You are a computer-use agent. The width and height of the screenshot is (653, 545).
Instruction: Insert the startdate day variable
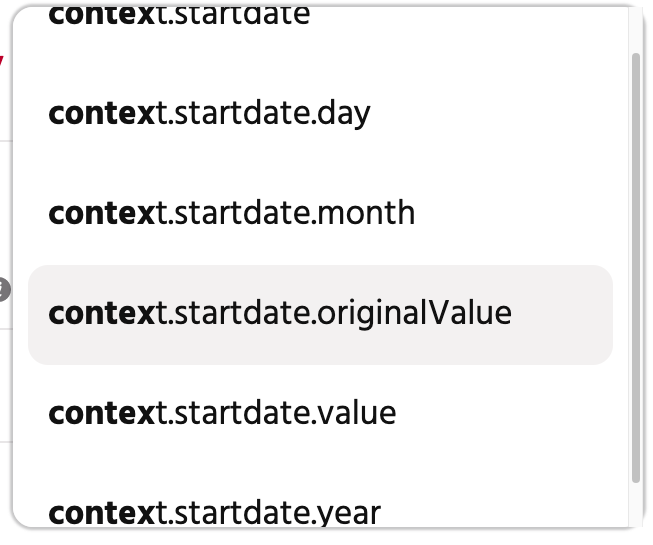coord(209,113)
